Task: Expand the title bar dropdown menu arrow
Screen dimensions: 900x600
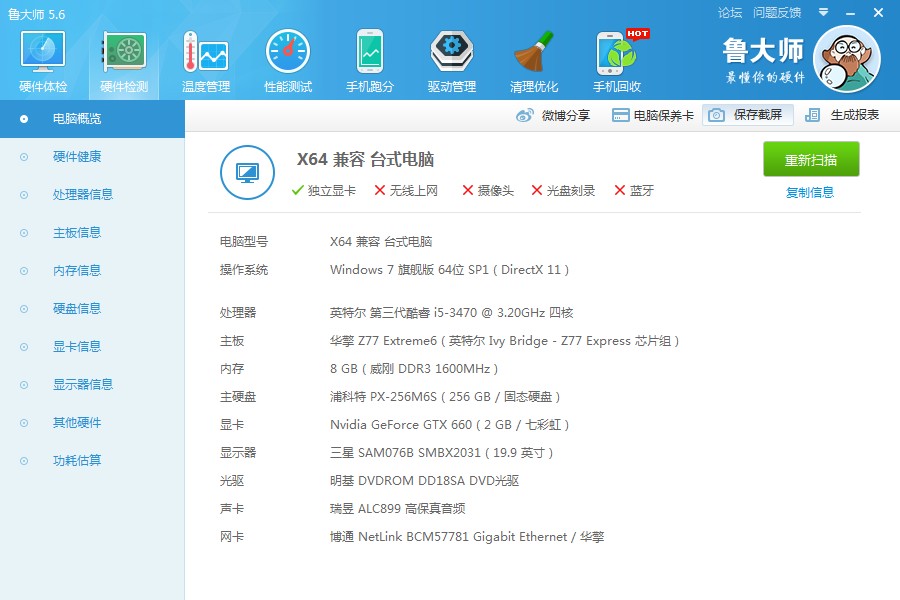Action: point(823,12)
